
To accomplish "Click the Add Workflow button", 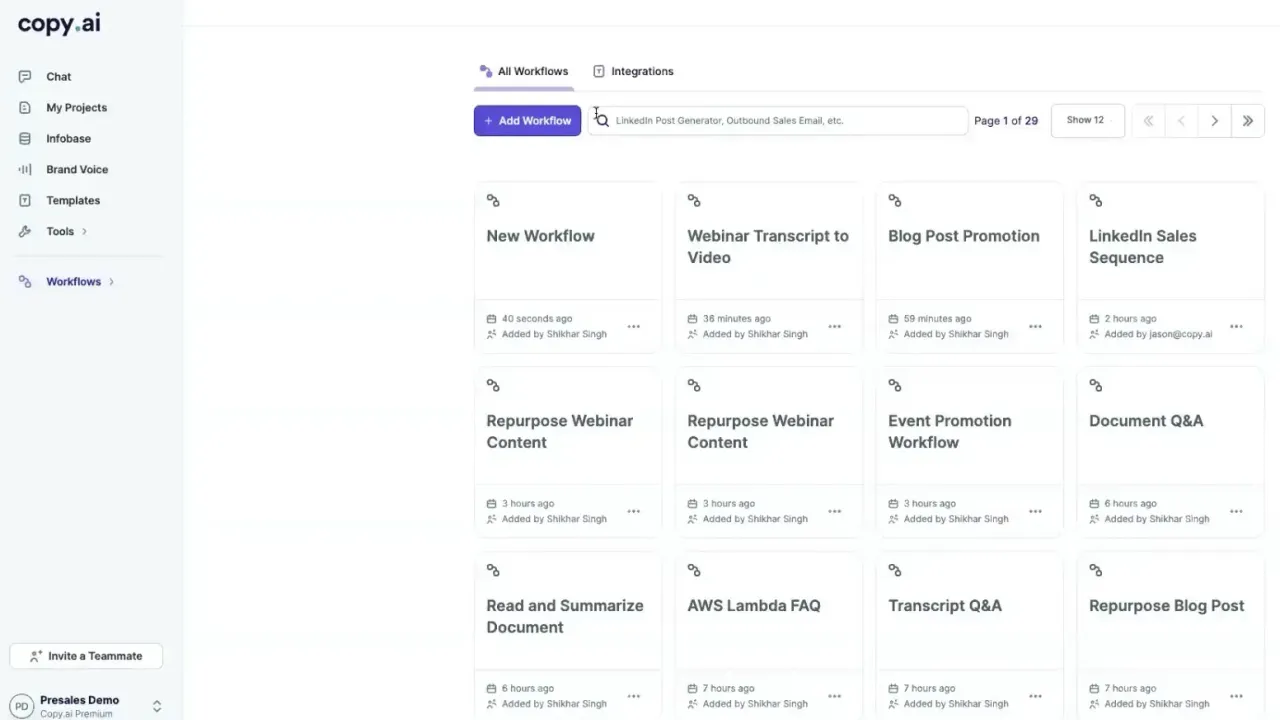I will click(527, 120).
